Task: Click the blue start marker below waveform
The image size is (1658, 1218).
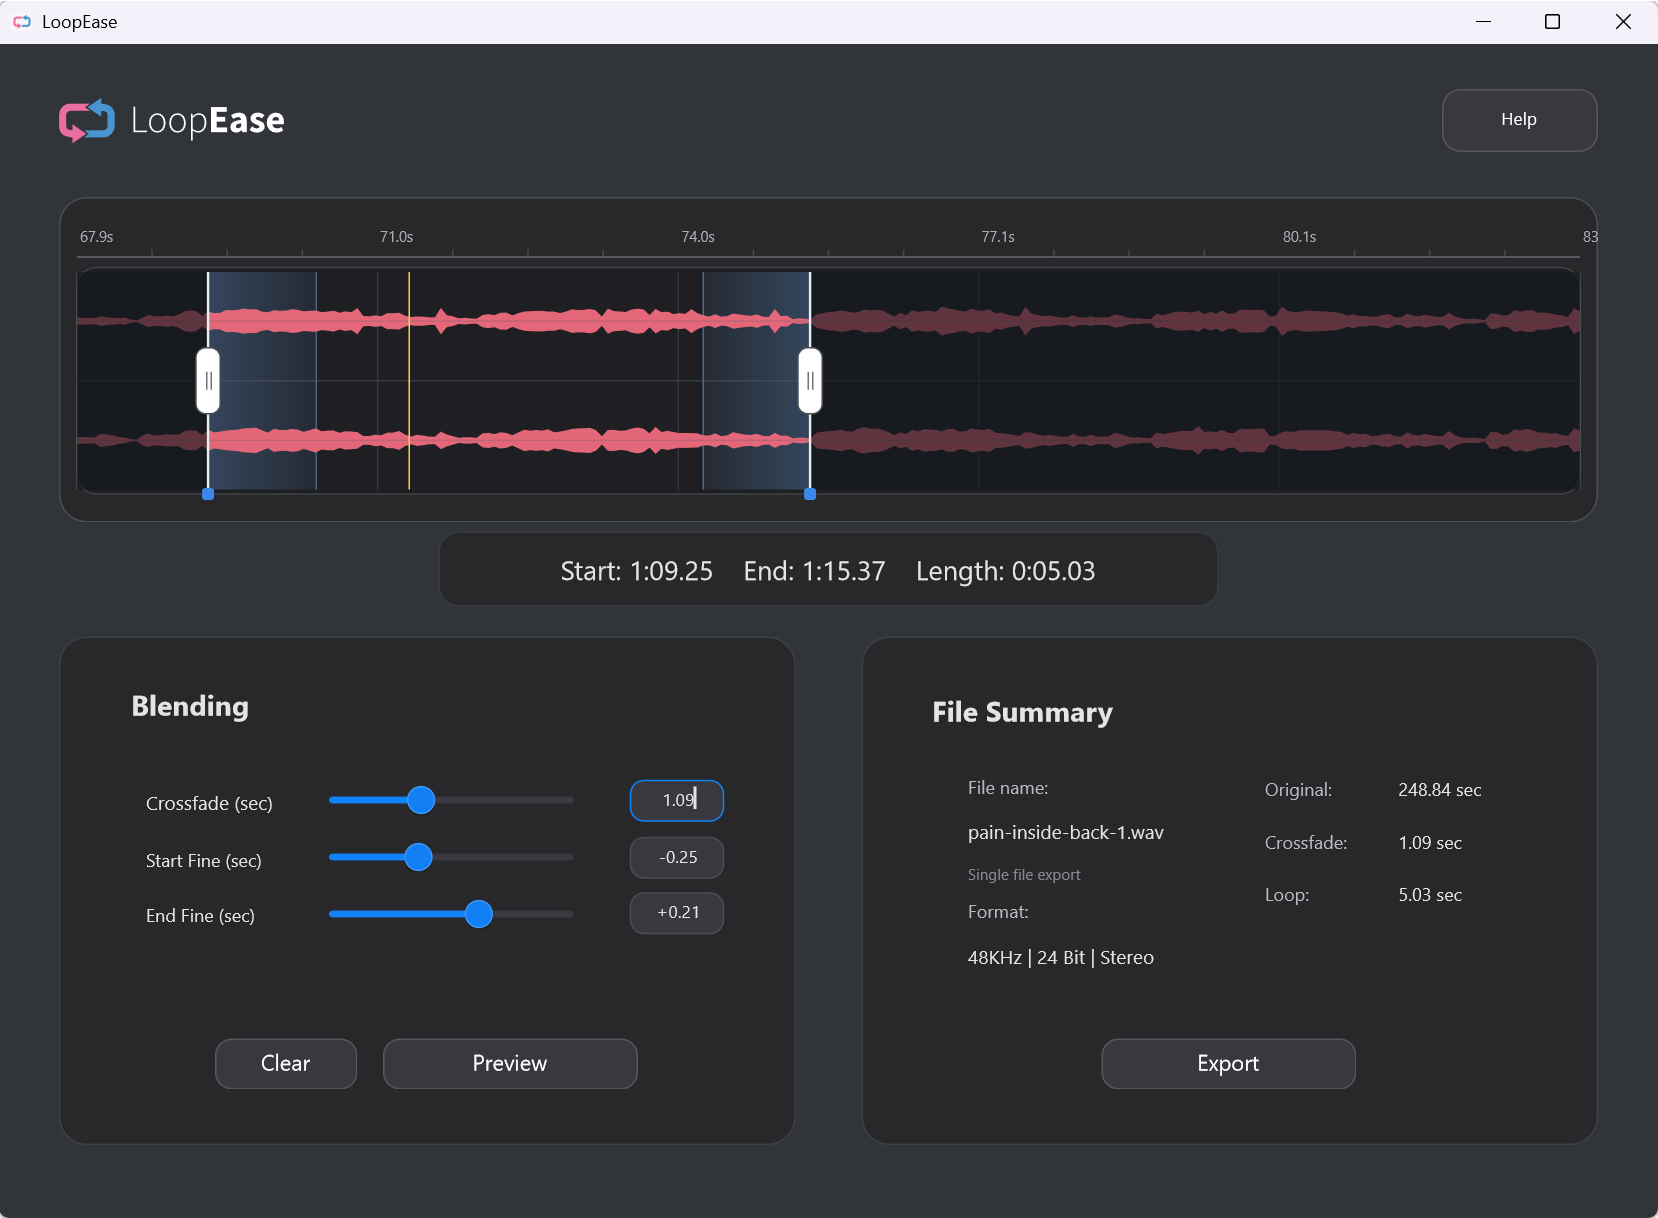Action: tap(208, 494)
